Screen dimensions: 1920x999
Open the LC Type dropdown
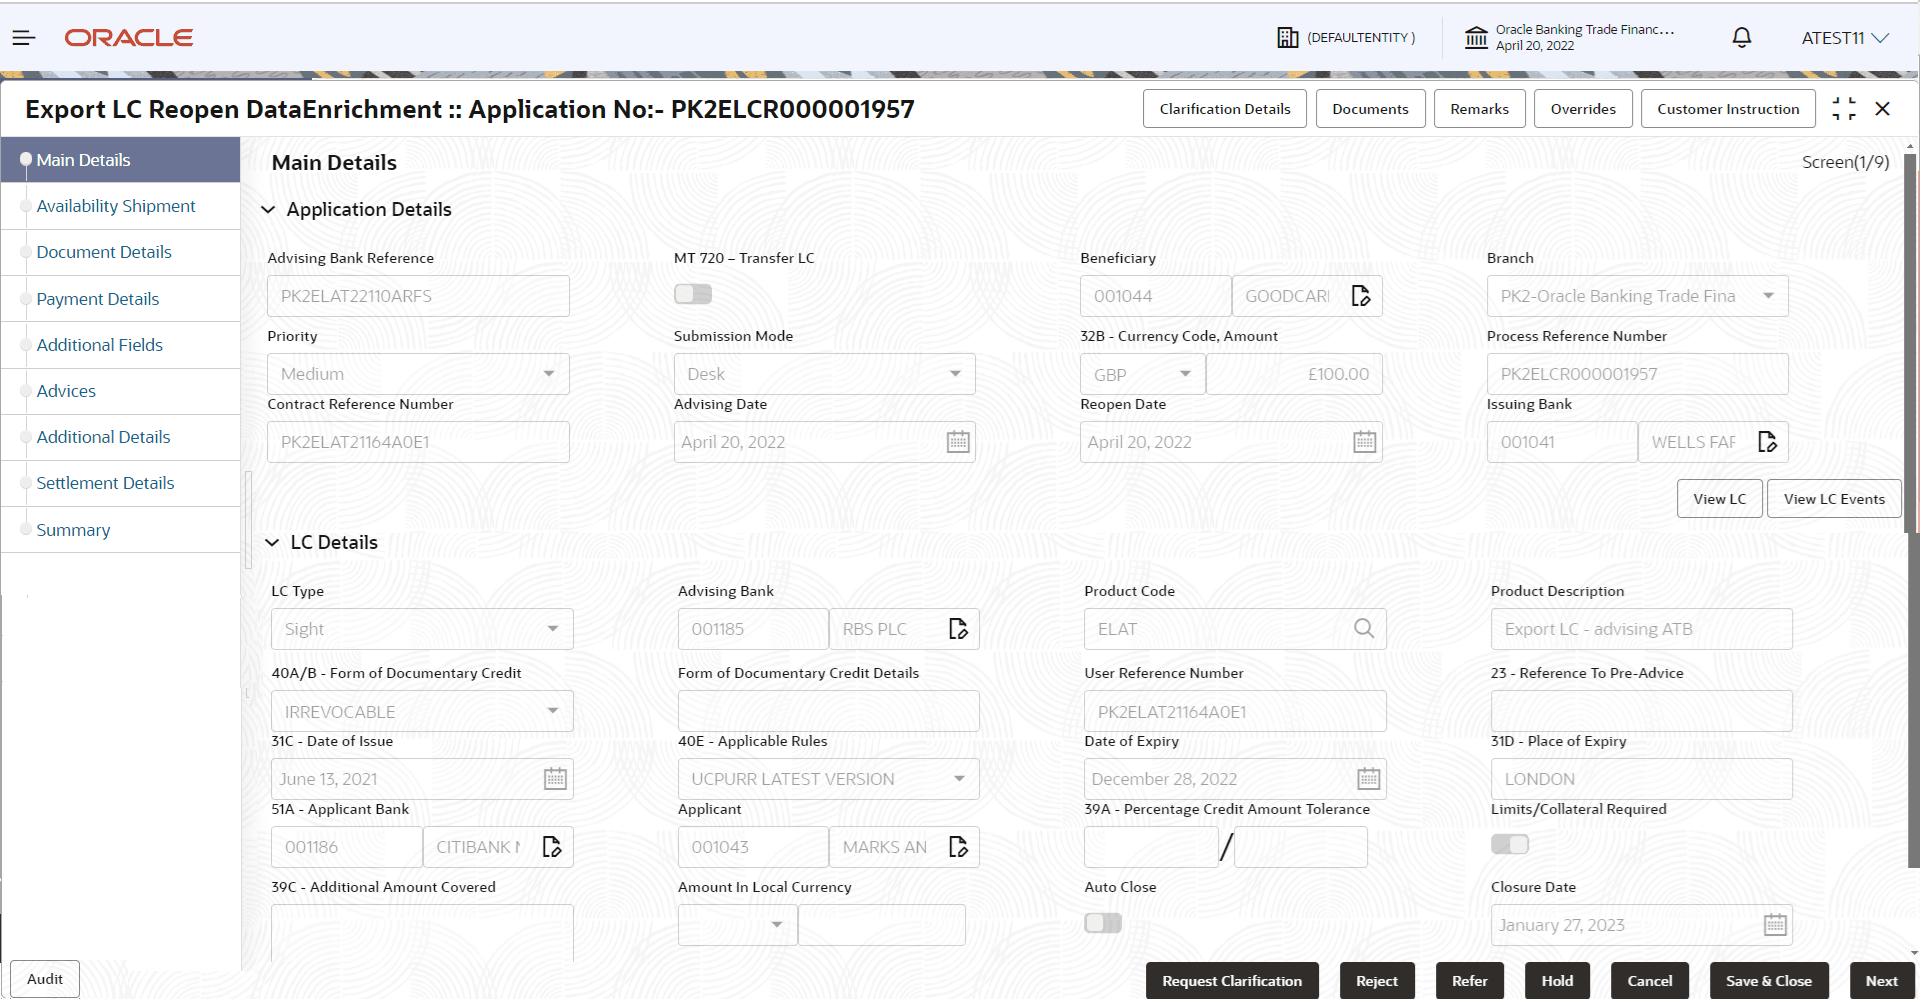pyautogui.click(x=553, y=628)
